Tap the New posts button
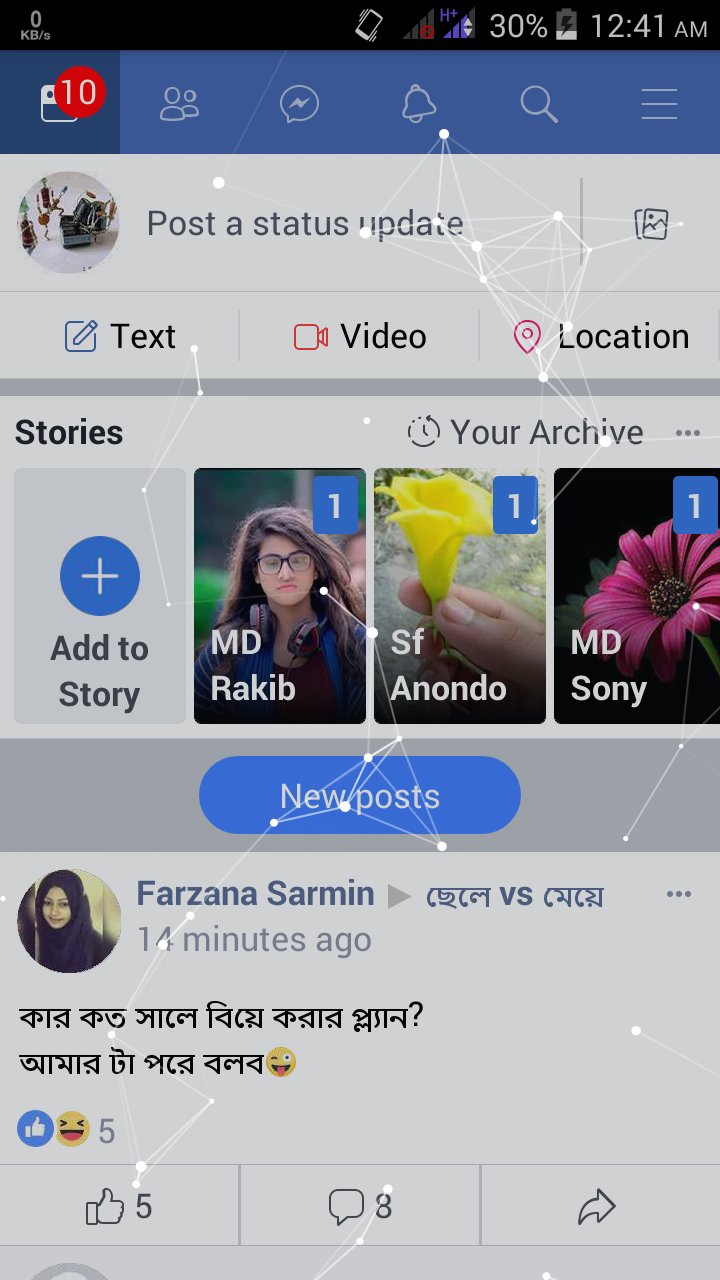 pos(360,796)
